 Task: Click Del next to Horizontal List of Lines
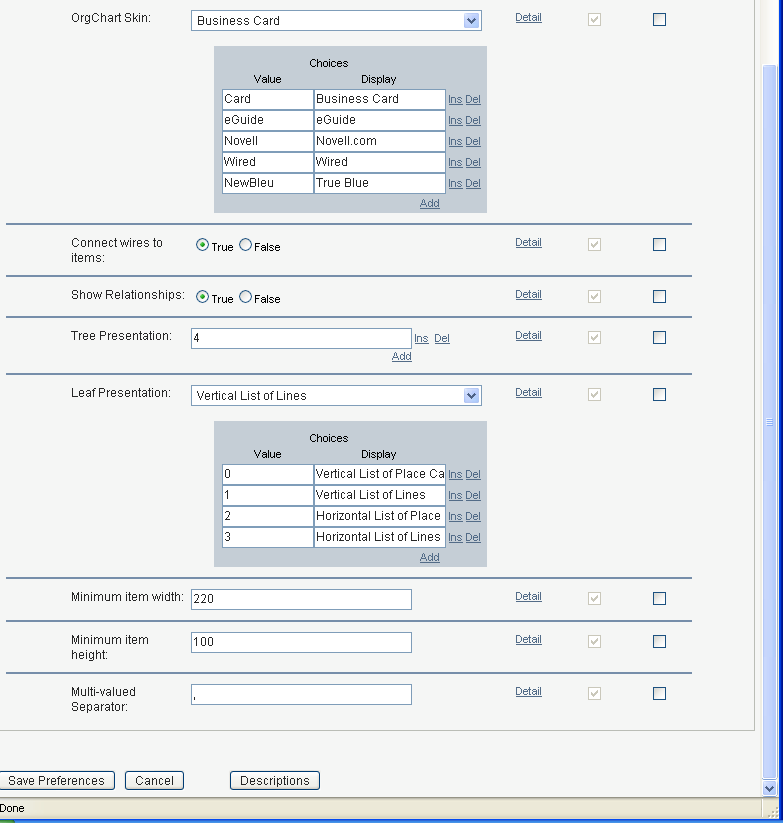pos(473,537)
